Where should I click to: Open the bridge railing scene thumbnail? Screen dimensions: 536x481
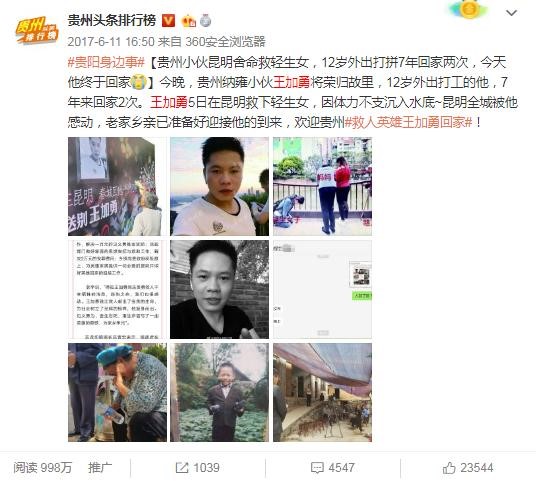click(x=322, y=187)
